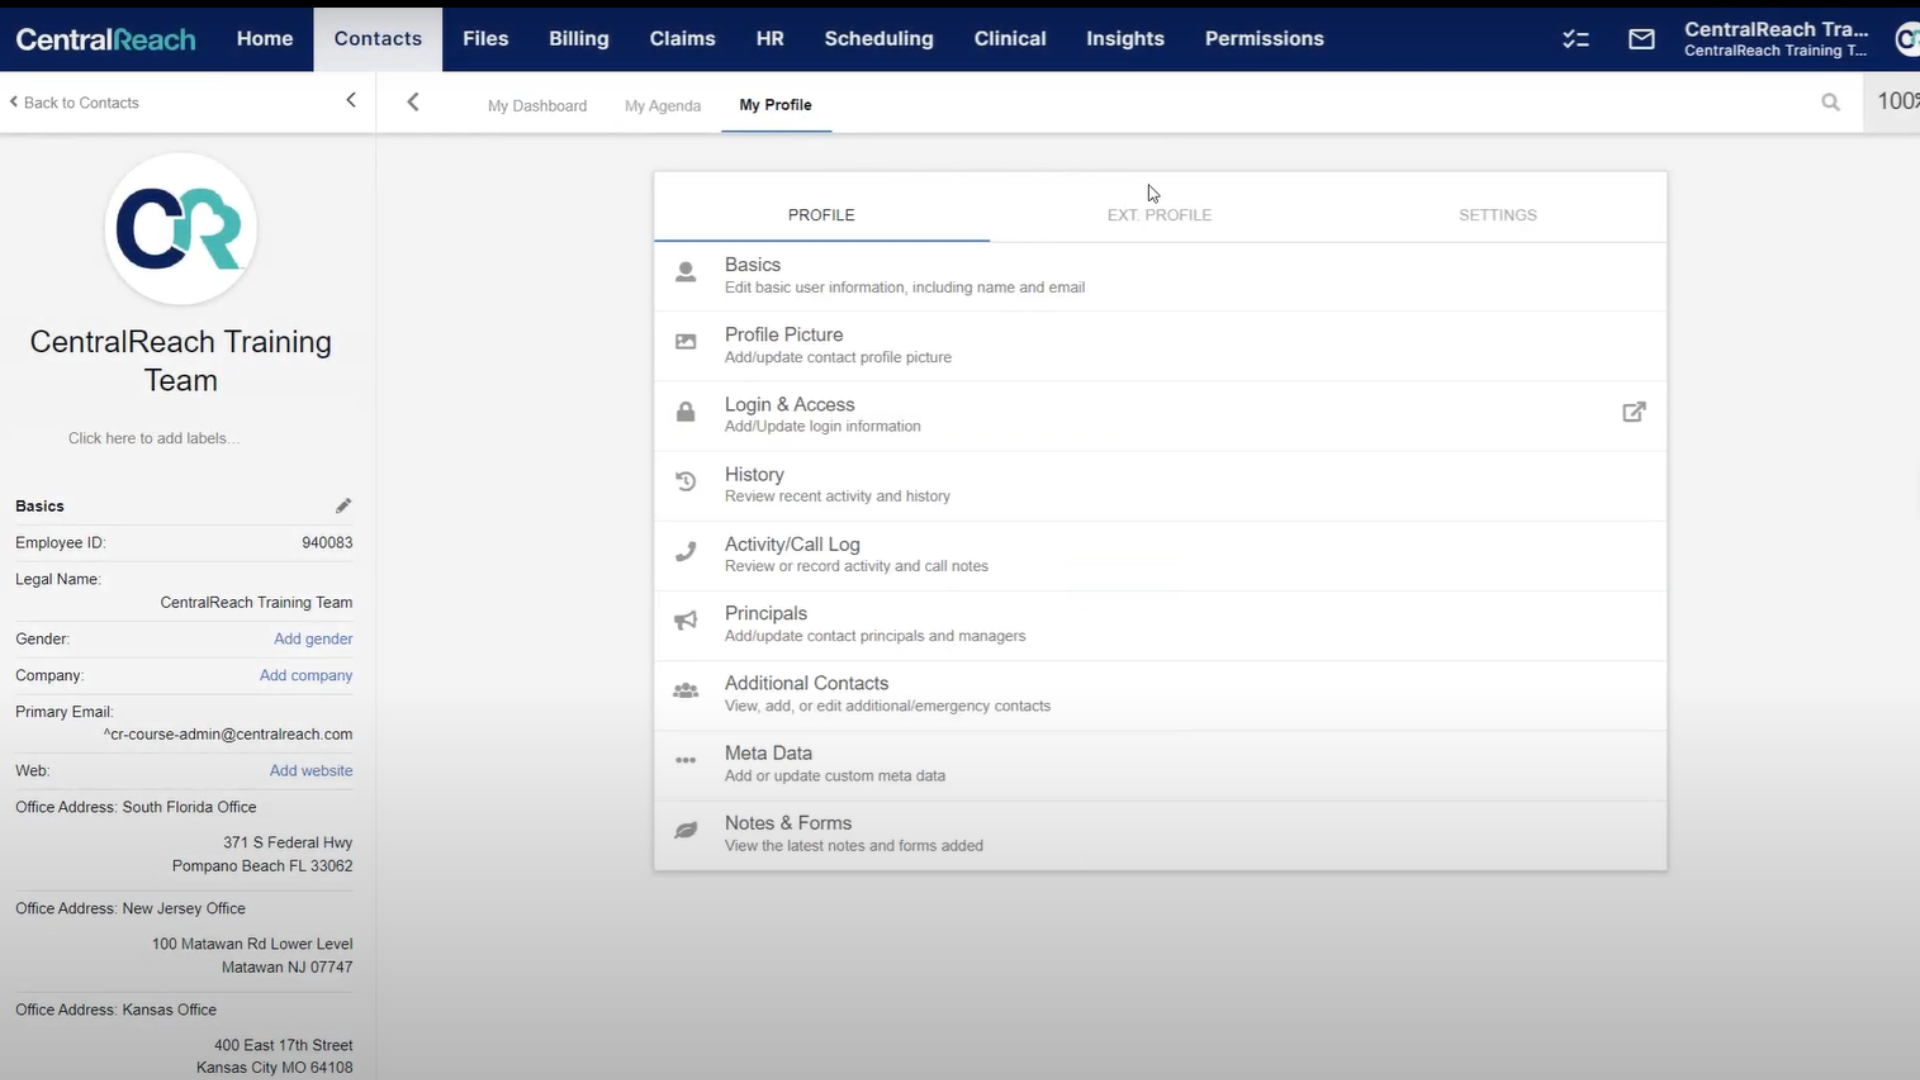
Task: Open the Additional Contacts section
Action: coord(1160,695)
